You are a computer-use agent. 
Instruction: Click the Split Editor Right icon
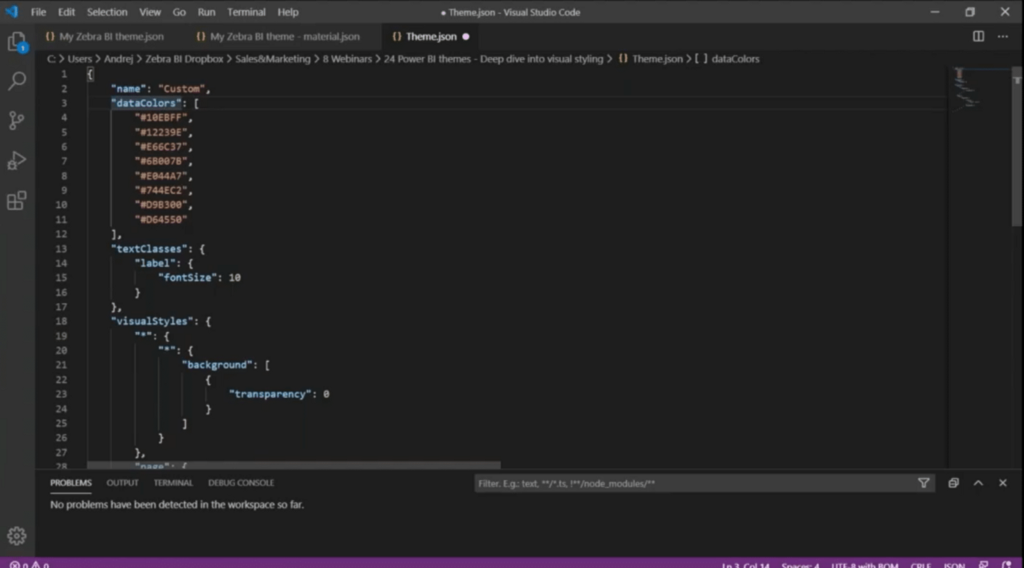978,37
